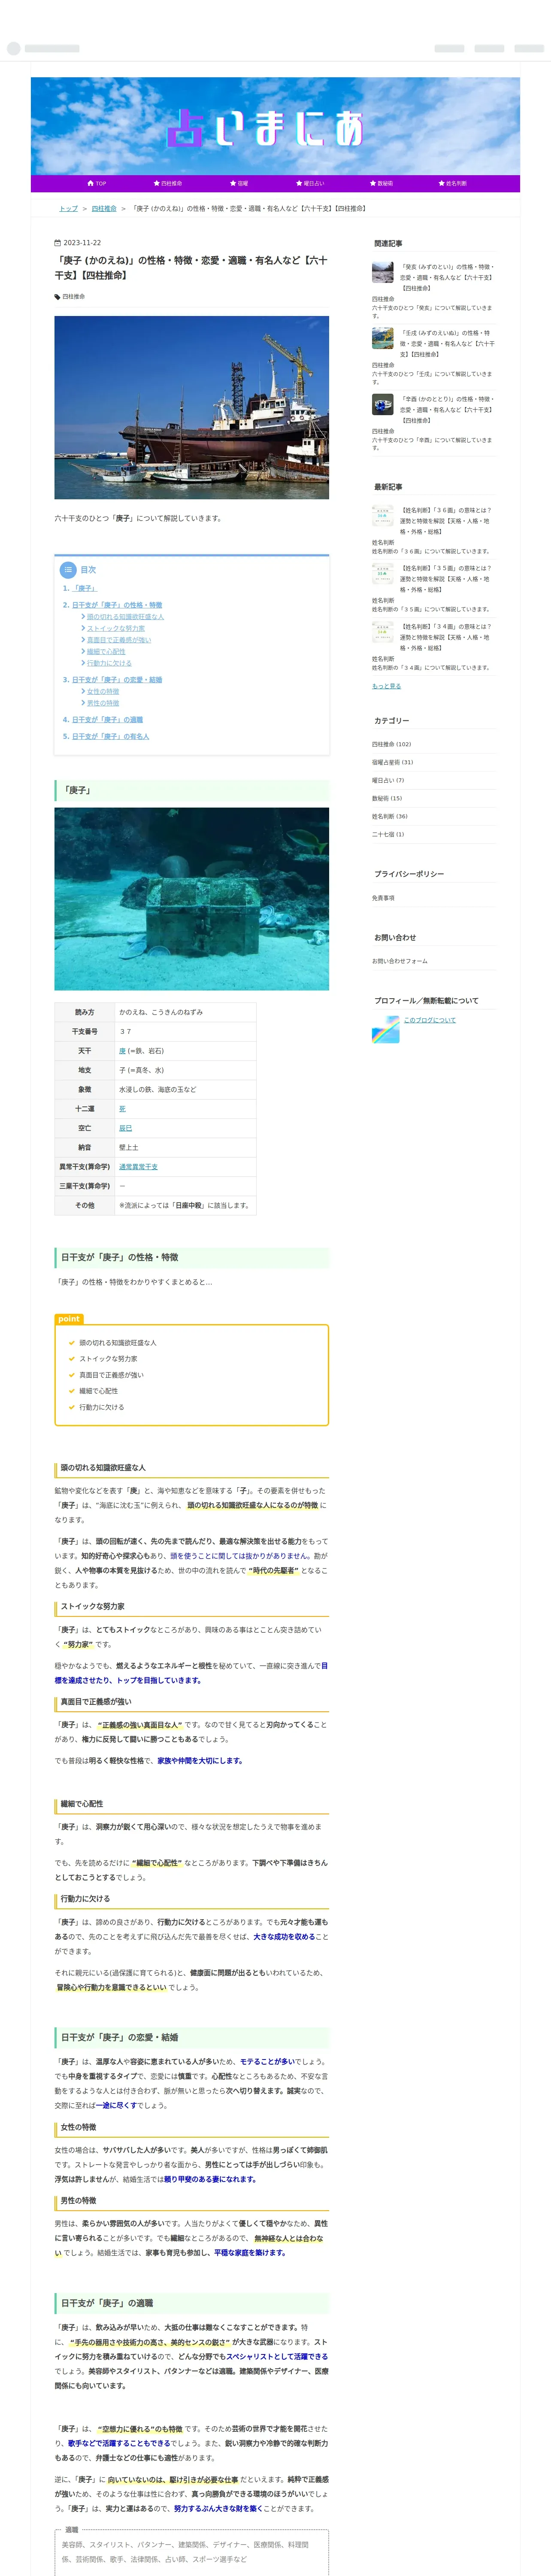Click the 干支番号 value 37

125,1032
